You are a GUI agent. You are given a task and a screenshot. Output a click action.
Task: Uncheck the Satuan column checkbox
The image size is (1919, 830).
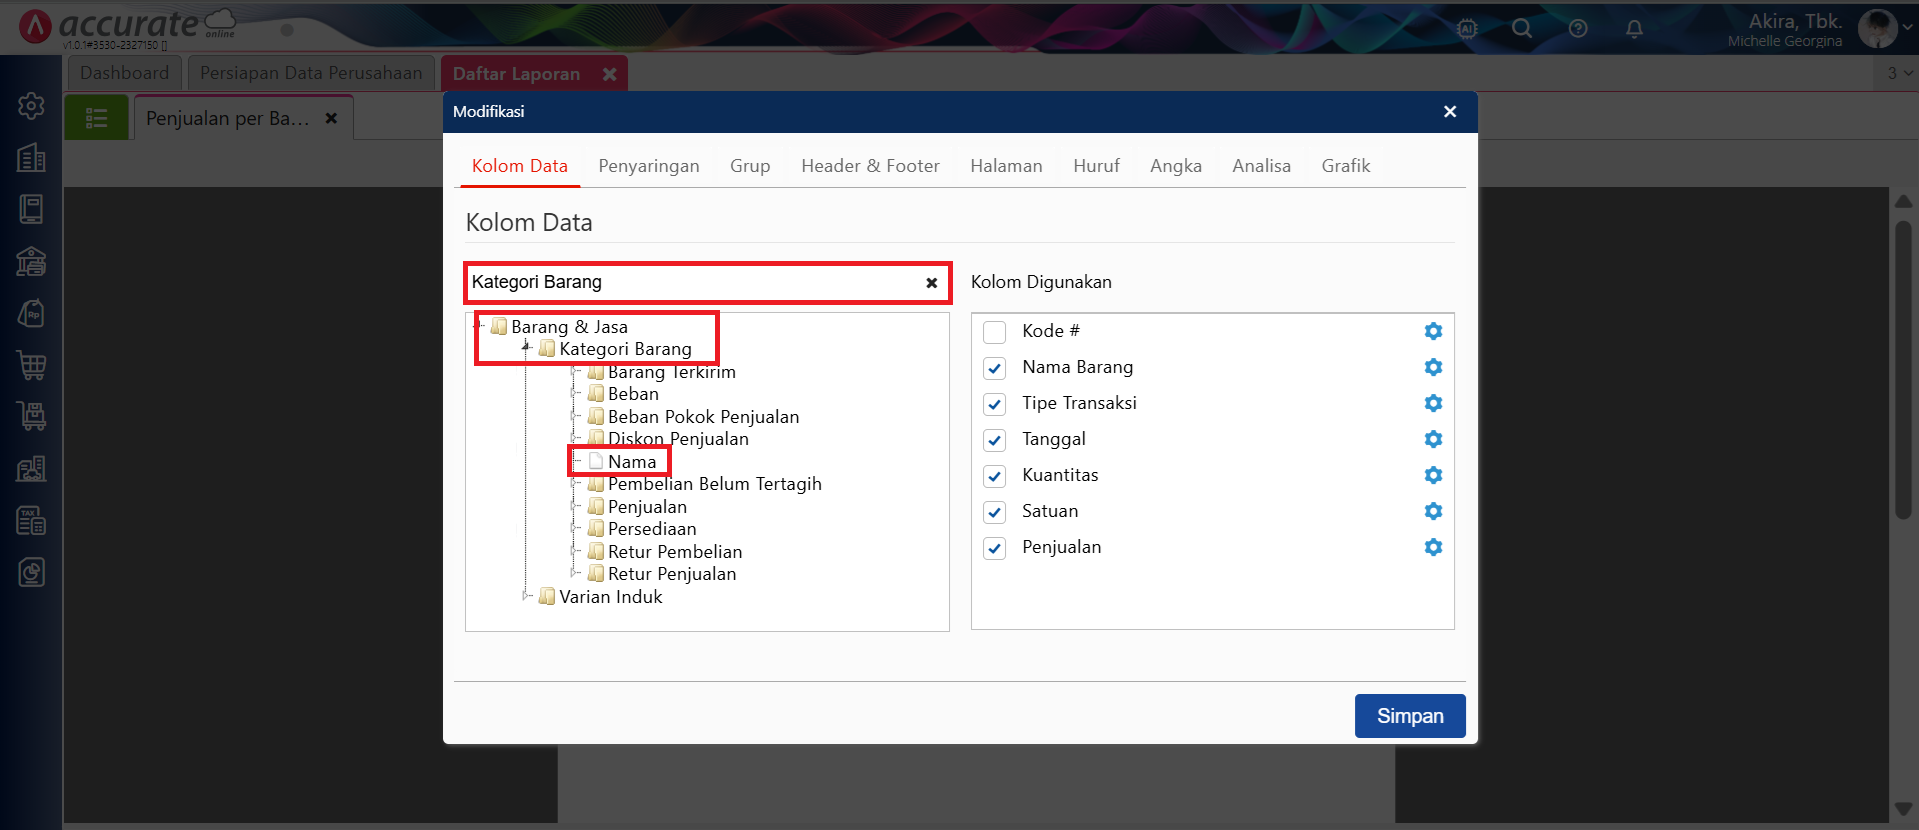click(x=994, y=512)
